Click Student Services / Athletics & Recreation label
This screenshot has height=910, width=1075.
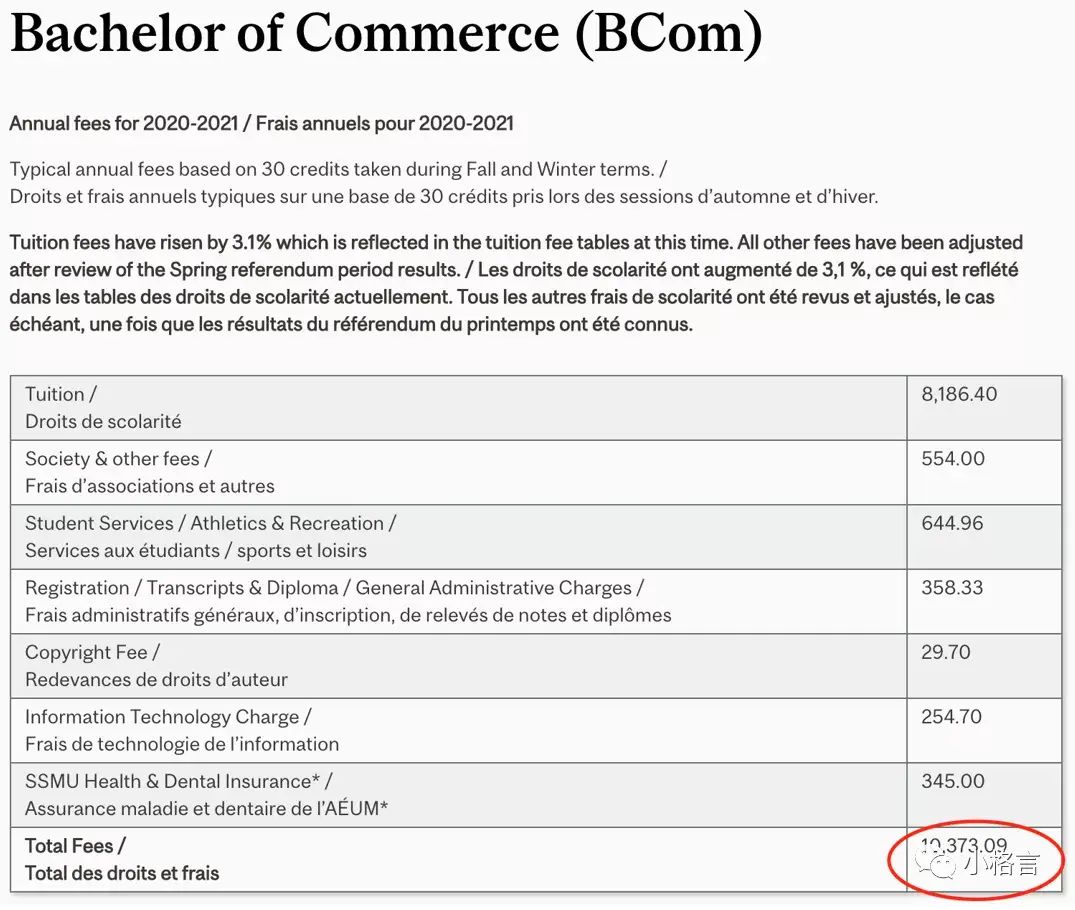click(x=210, y=524)
